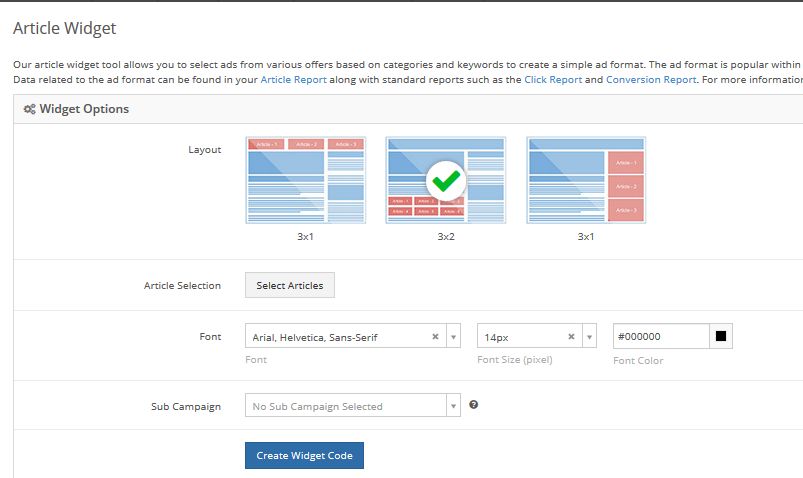This screenshot has width=803, height=478.
Task: Click the Arial, Helvetica, Sans-Serif font field
Action: tap(335, 337)
